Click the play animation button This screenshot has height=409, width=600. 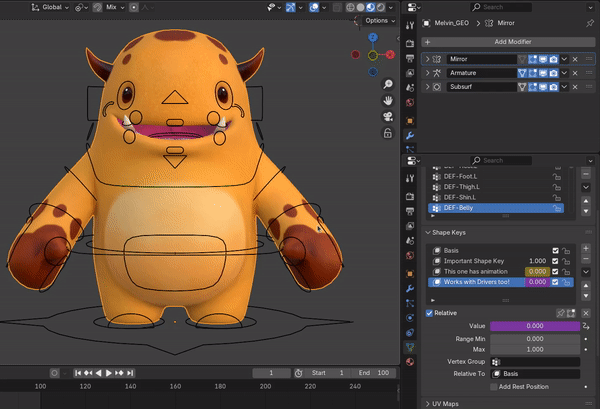[x=109, y=373]
